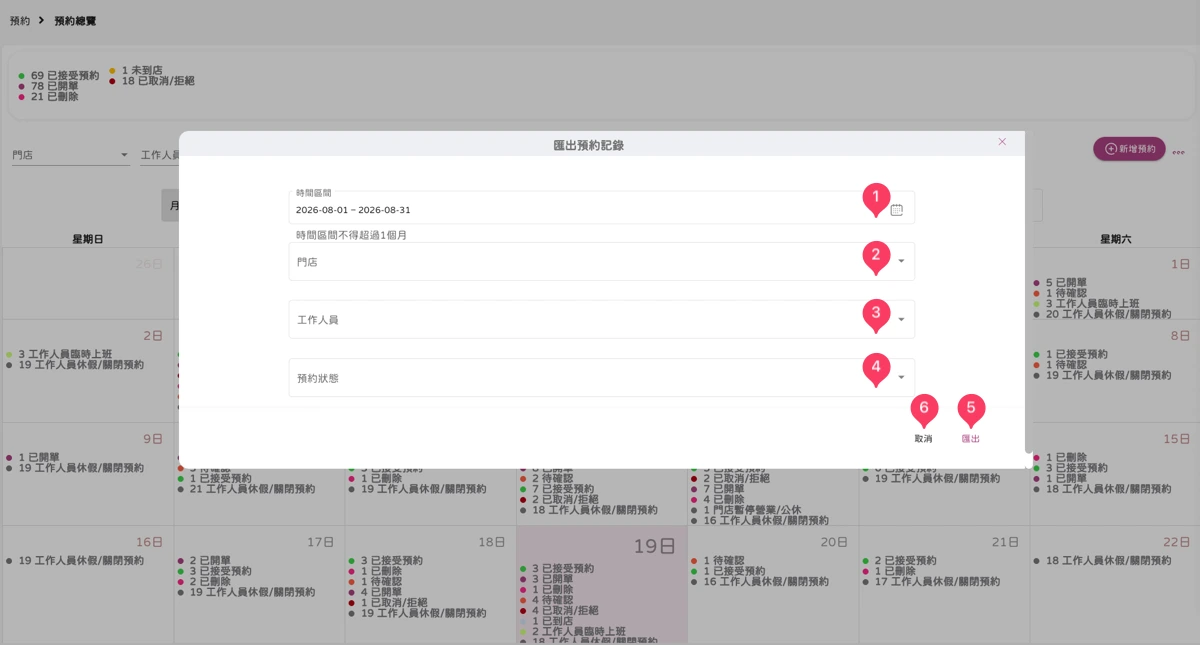This screenshot has width=1200, height=645.
Task: Cancel the export with 取消
Action: pos(923,439)
